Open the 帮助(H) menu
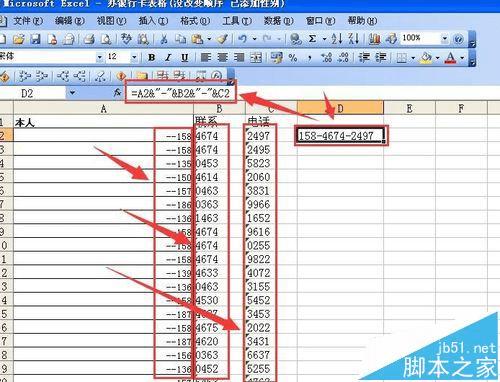 362,21
